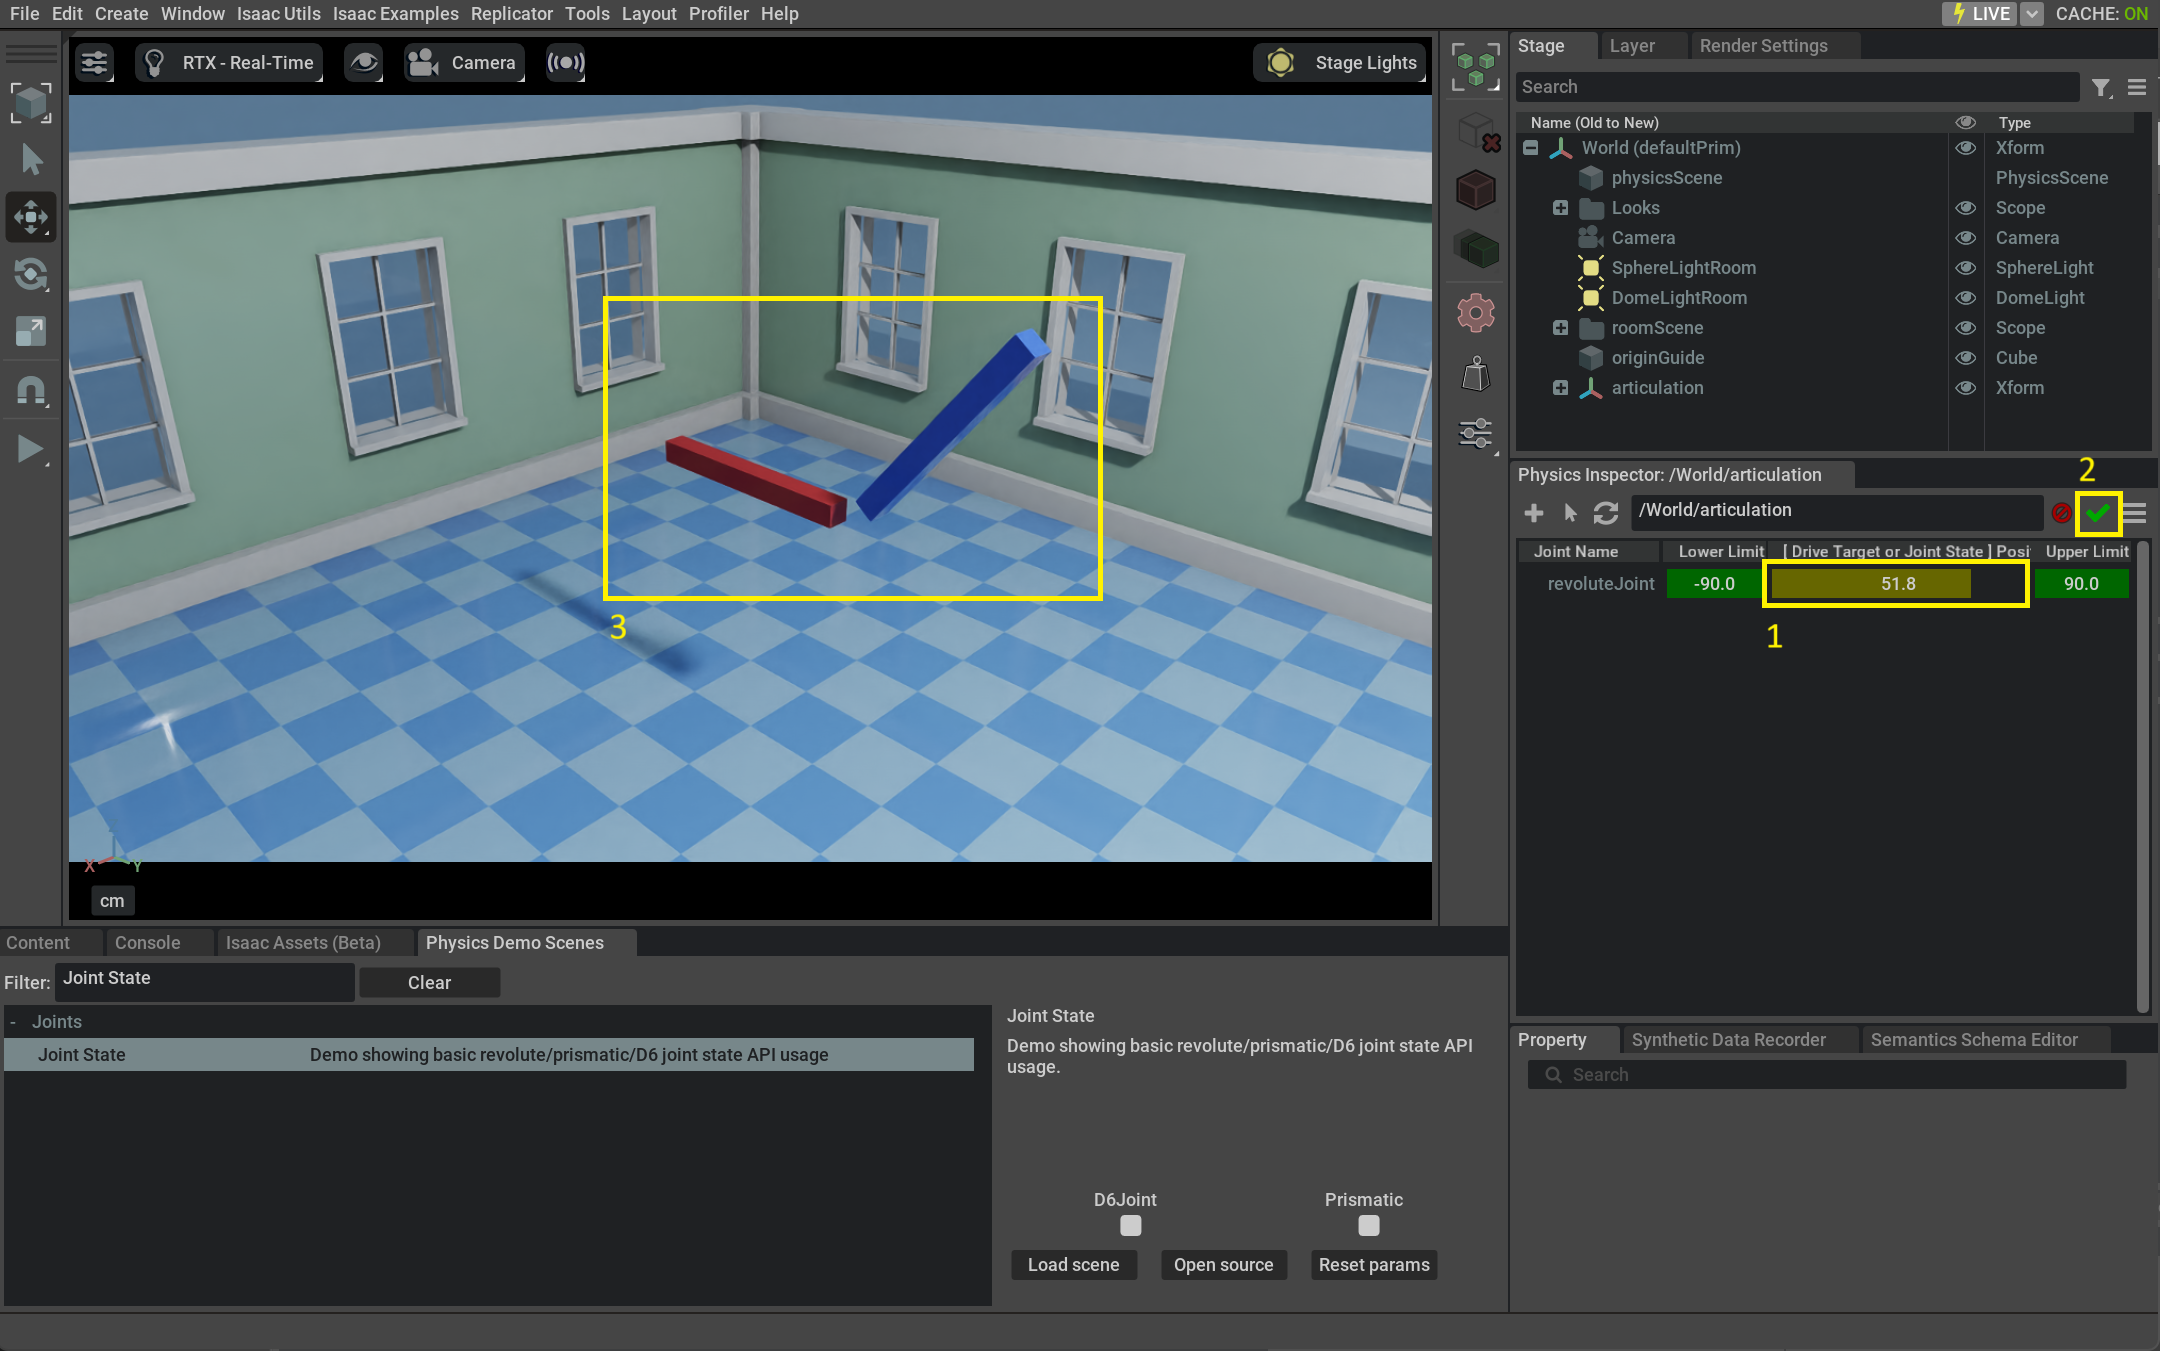Open viewport settings sliders icon

click(x=94, y=63)
